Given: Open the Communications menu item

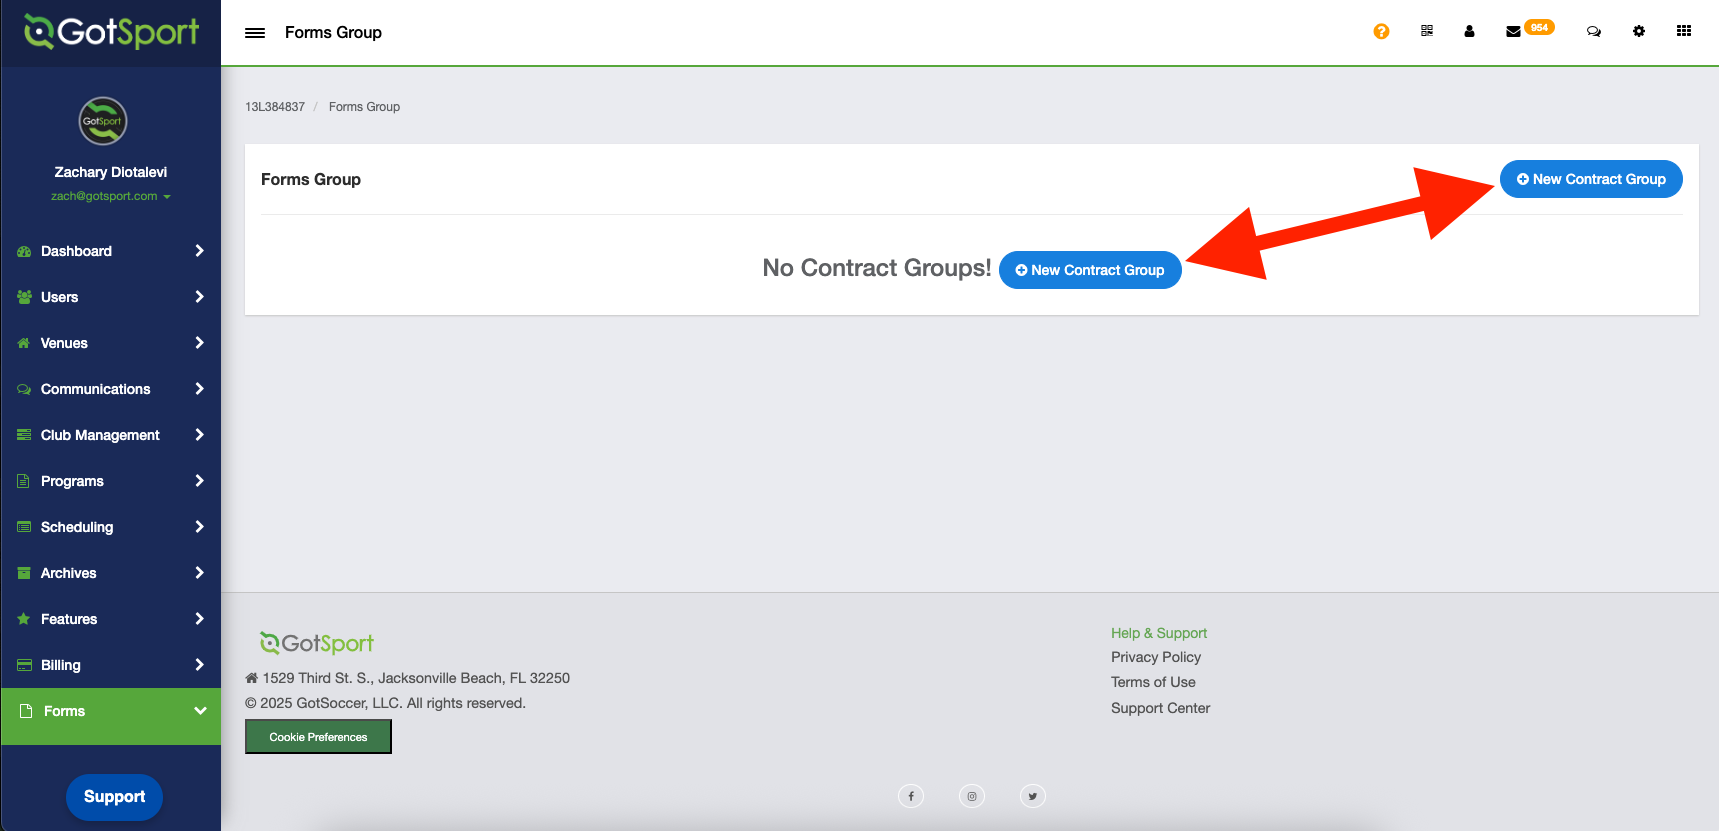Looking at the screenshot, I should point(111,389).
